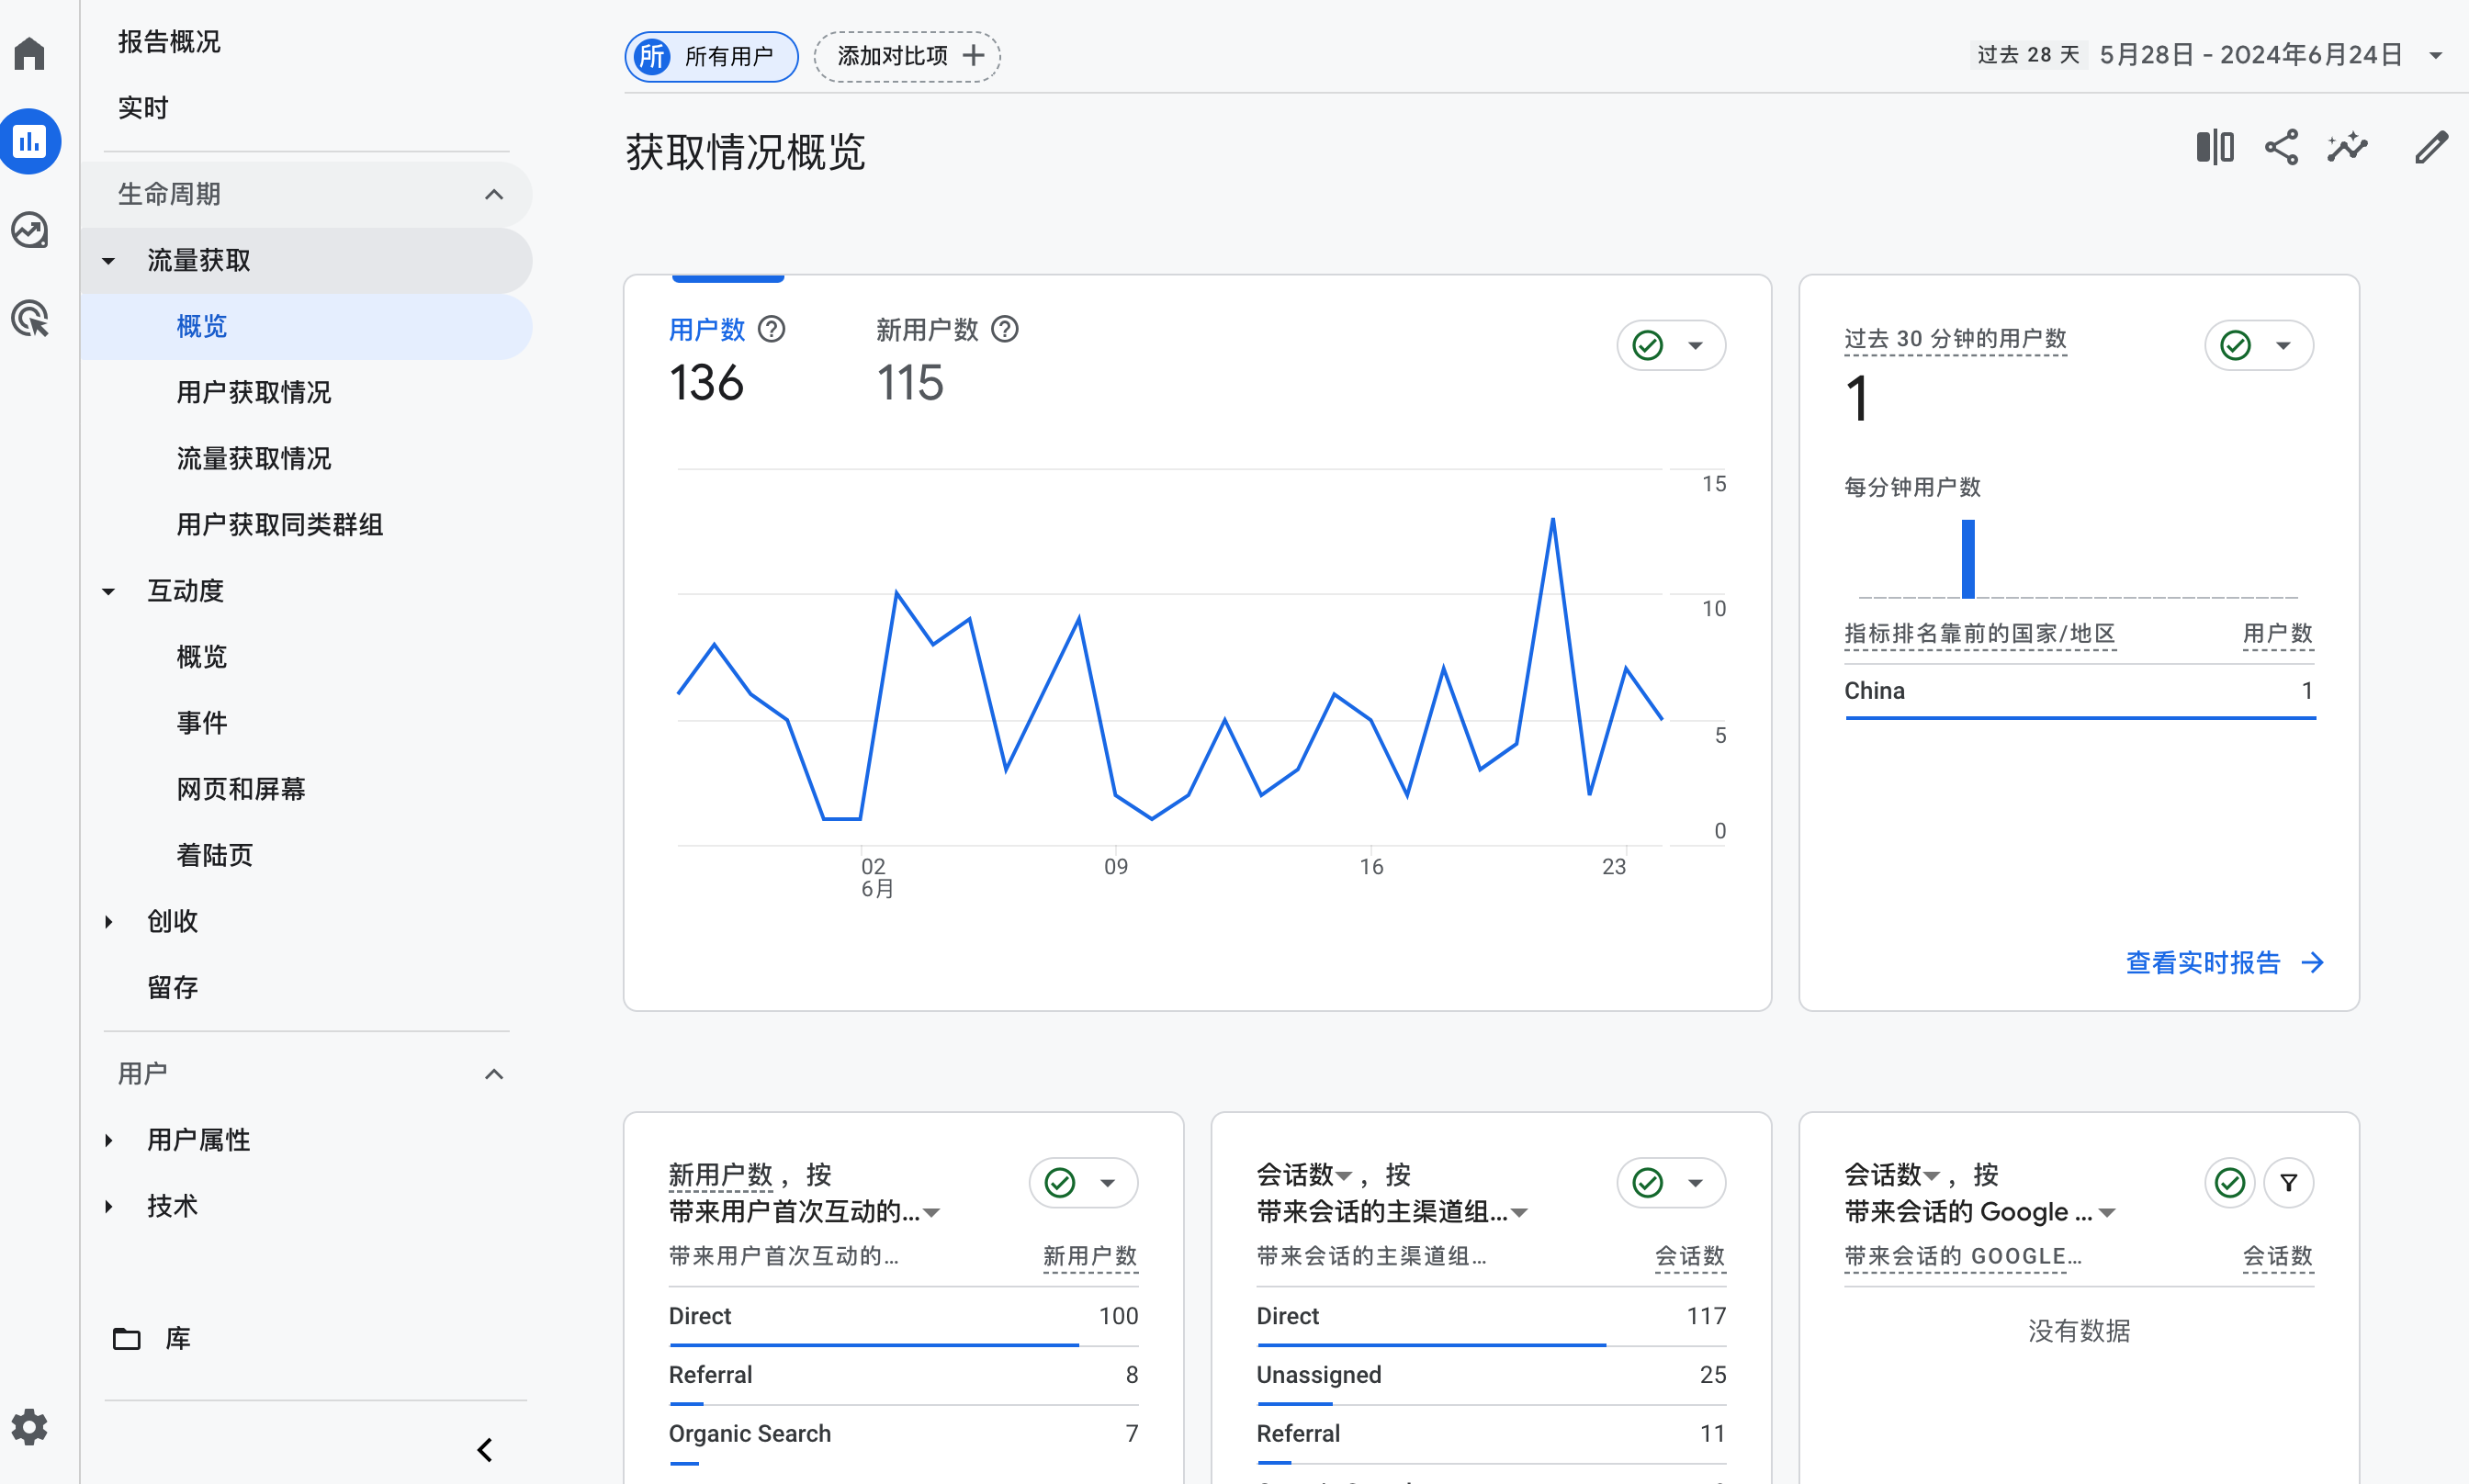Click the filter icon on Google Ads card
2469x1484 pixels.
coord(2288,1183)
